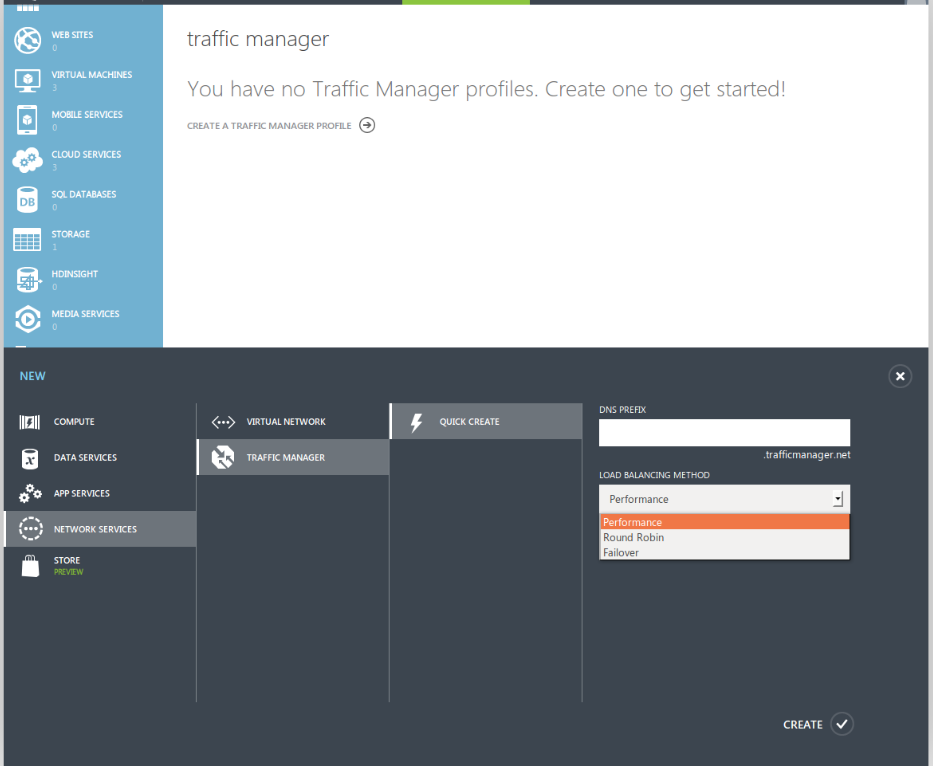This screenshot has height=766, width=933.
Task: Click the Network Services dotted circle icon
Action: pyautogui.click(x=30, y=529)
